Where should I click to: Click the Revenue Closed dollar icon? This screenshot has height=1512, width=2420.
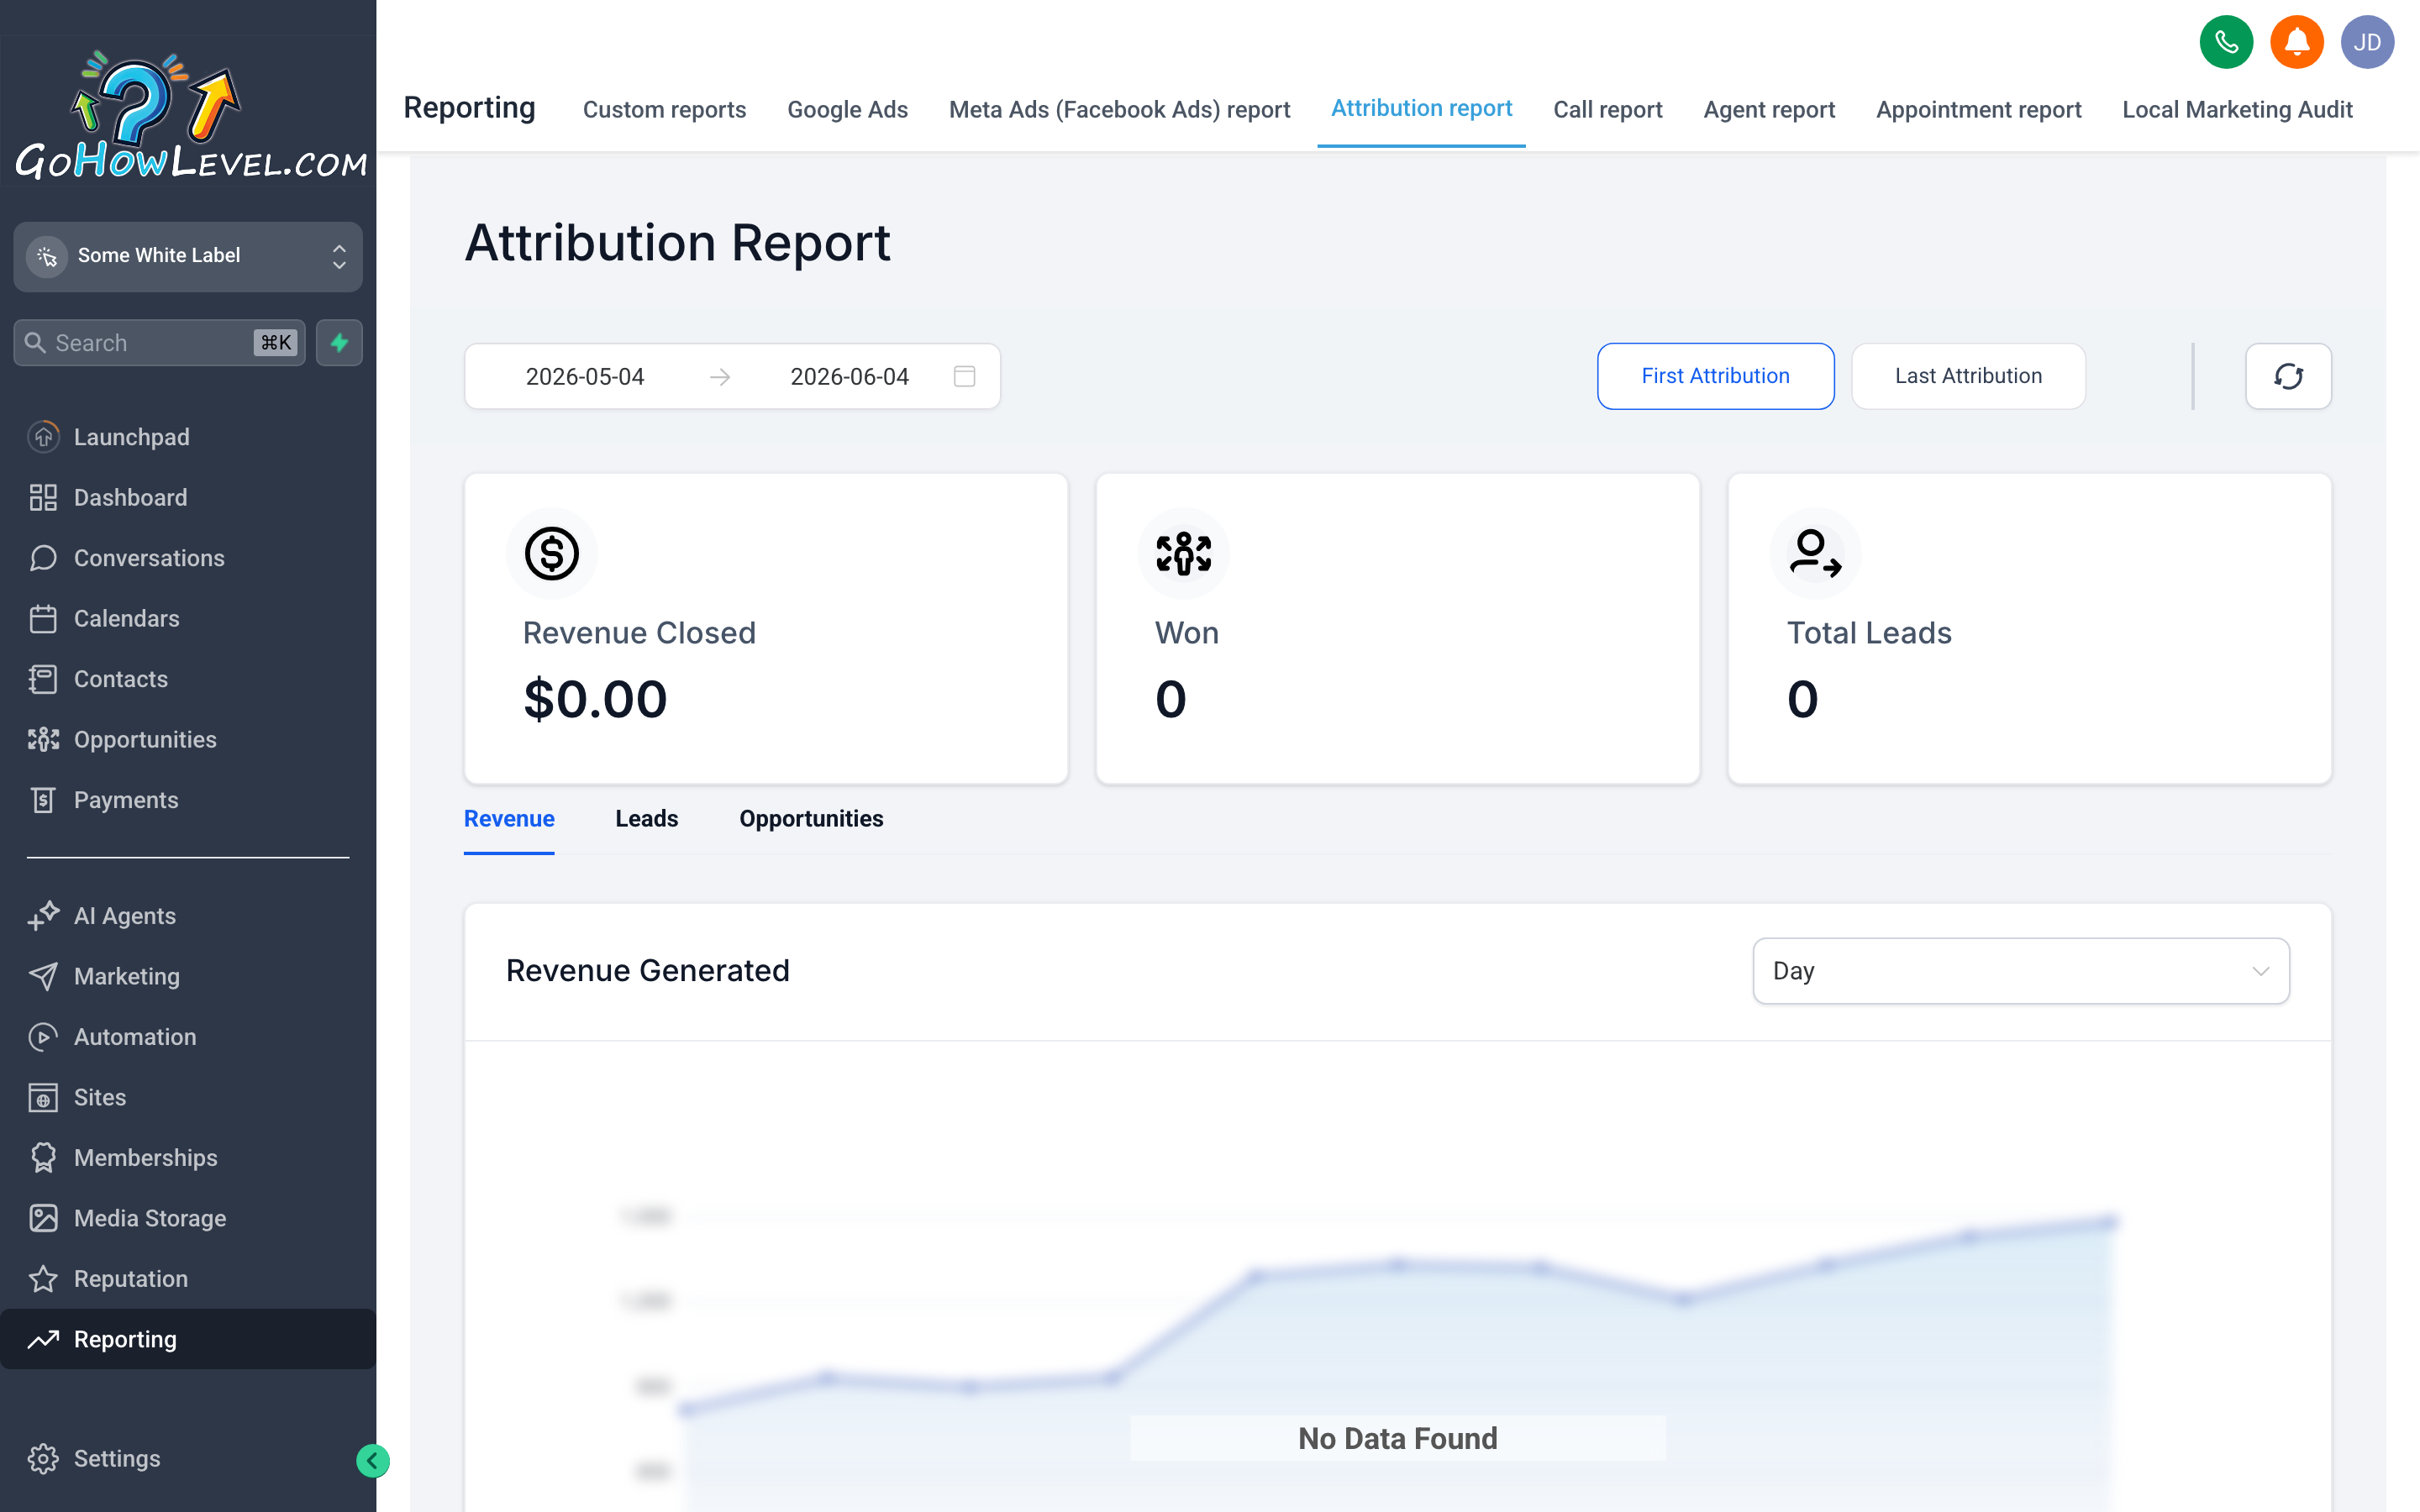[552, 554]
